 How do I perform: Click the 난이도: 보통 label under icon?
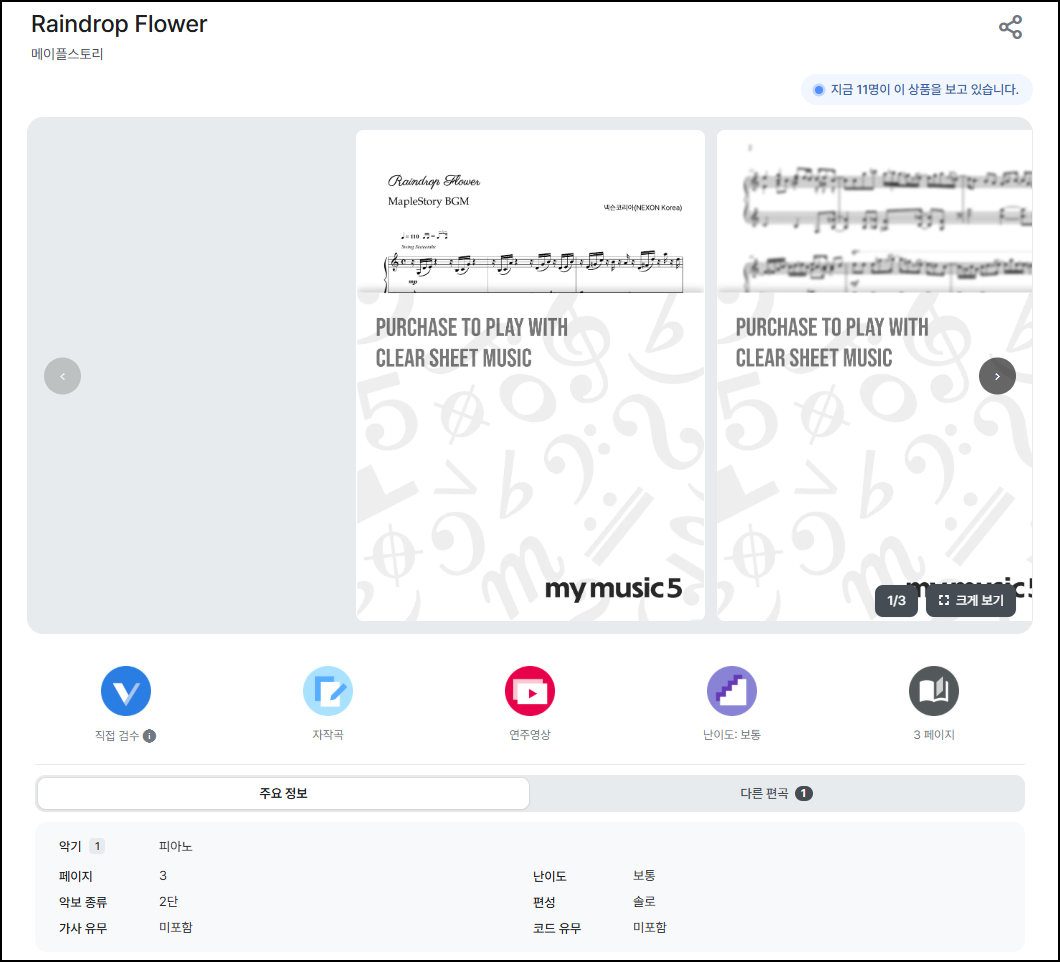[731, 735]
